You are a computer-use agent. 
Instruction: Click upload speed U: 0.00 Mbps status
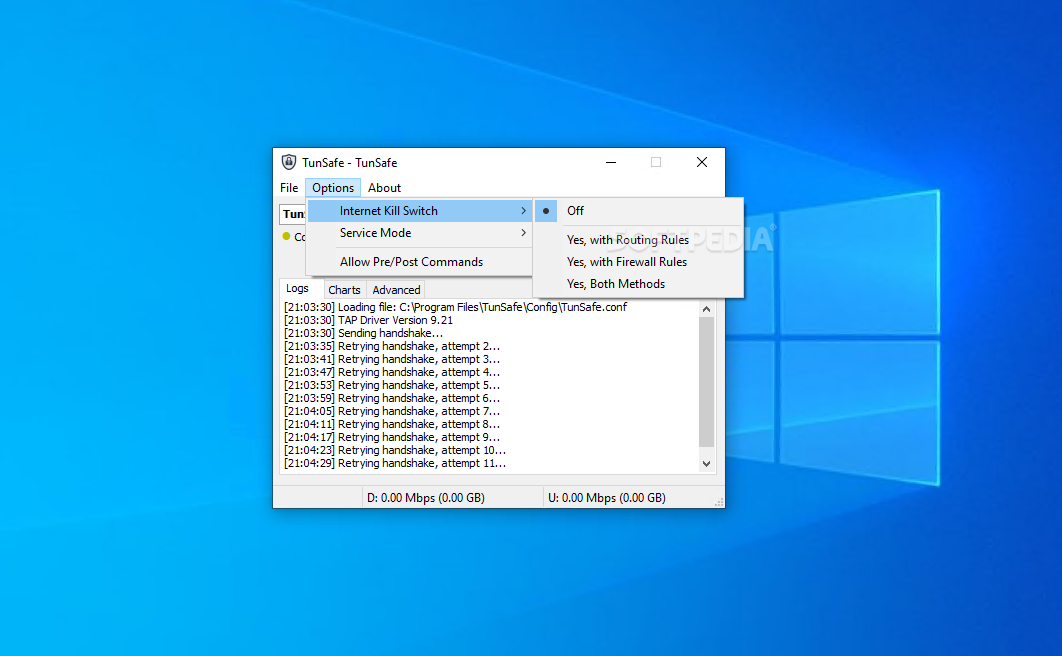pyautogui.click(x=607, y=498)
